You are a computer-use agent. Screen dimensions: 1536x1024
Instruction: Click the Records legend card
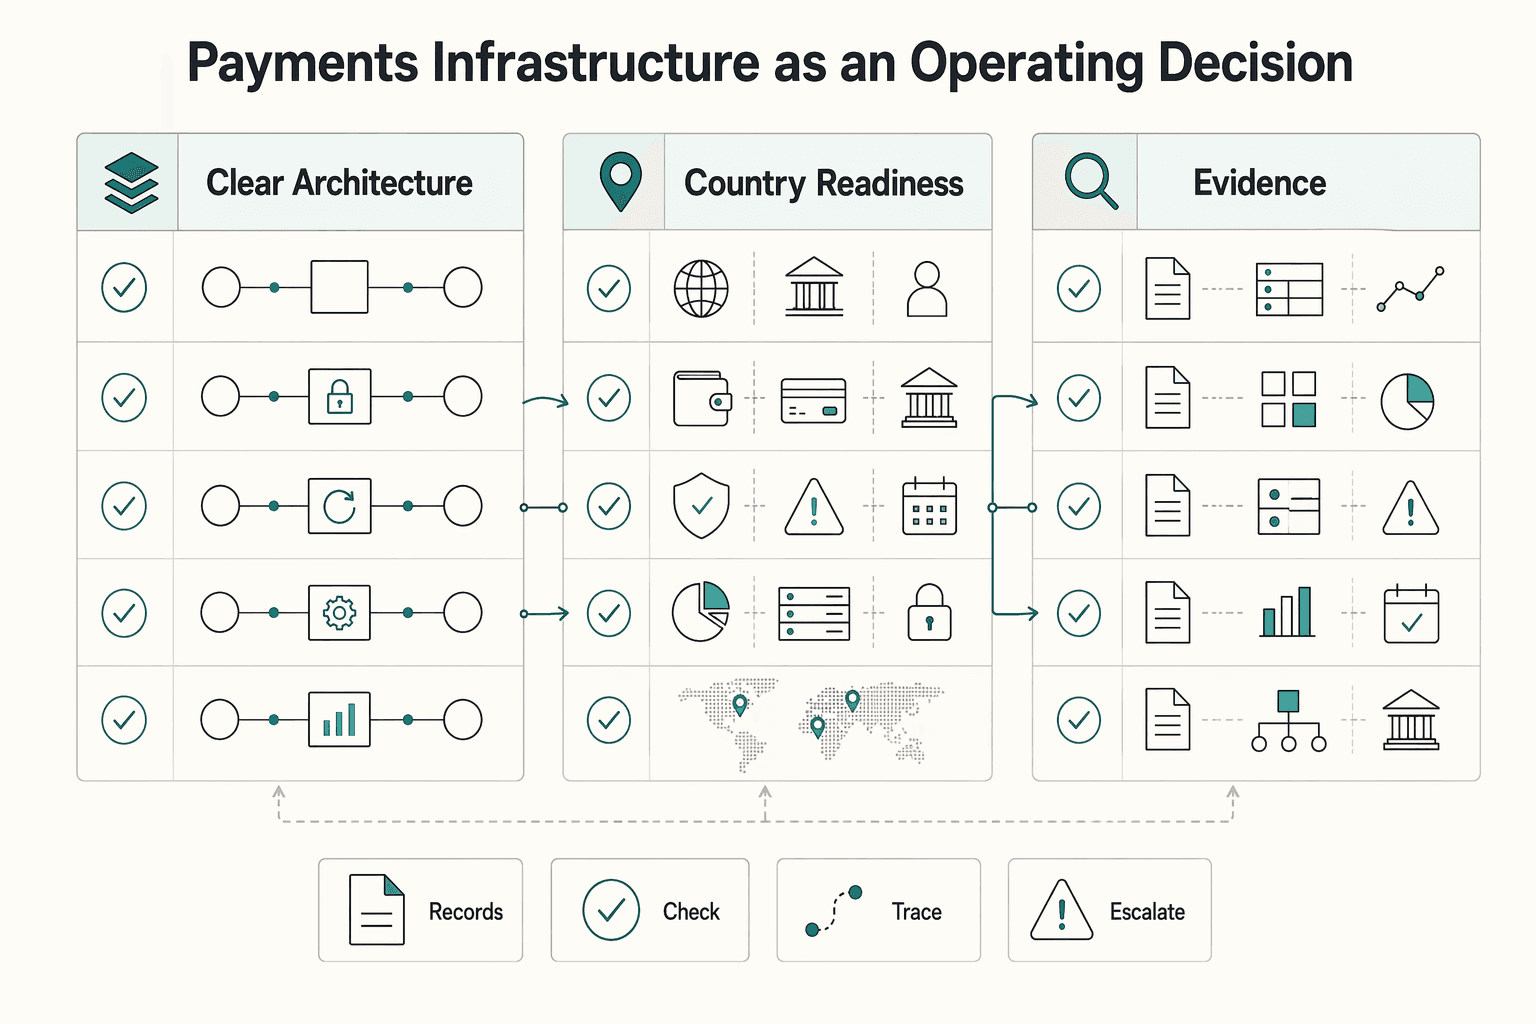(x=420, y=910)
